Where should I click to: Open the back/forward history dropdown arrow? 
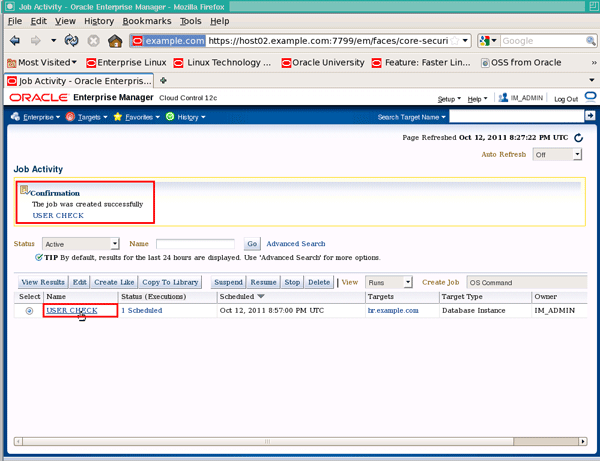point(53,41)
